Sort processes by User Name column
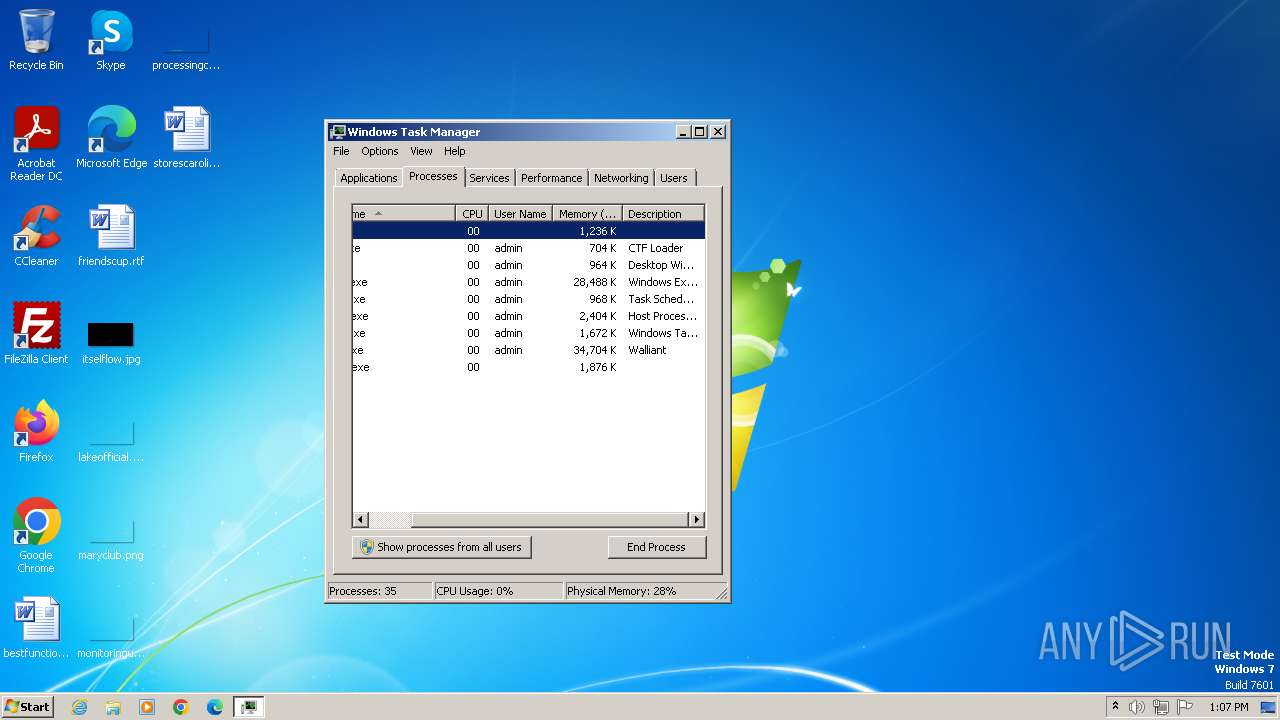This screenshot has height=720, width=1280. tap(520, 214)
